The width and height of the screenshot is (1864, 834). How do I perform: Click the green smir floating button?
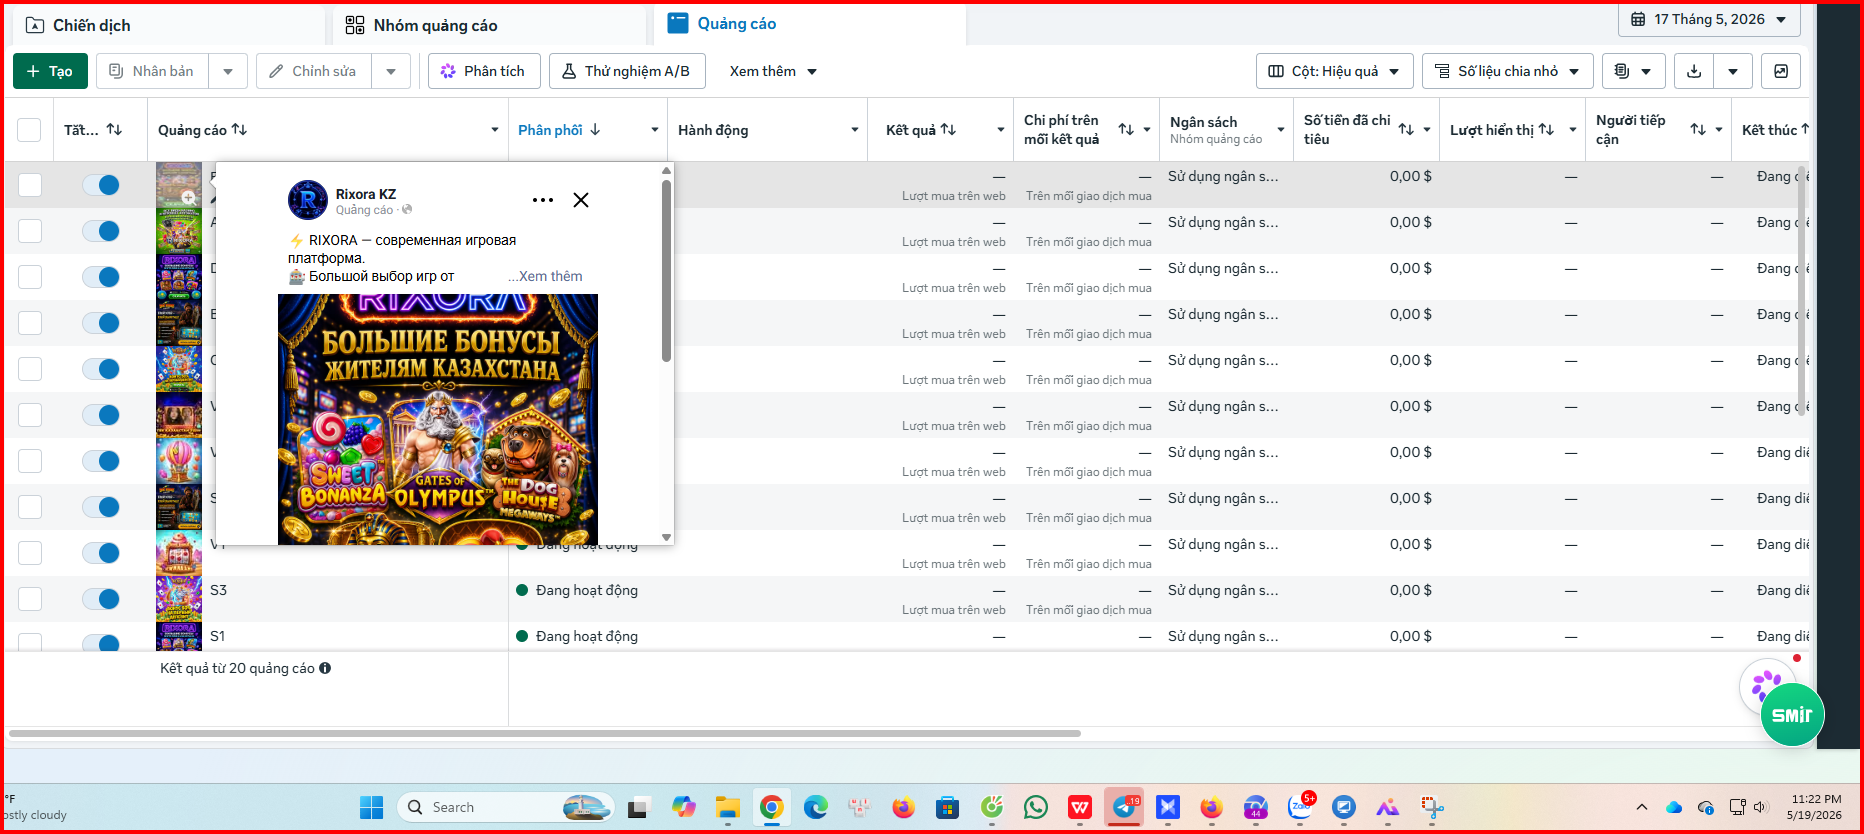click(1792, 714)
